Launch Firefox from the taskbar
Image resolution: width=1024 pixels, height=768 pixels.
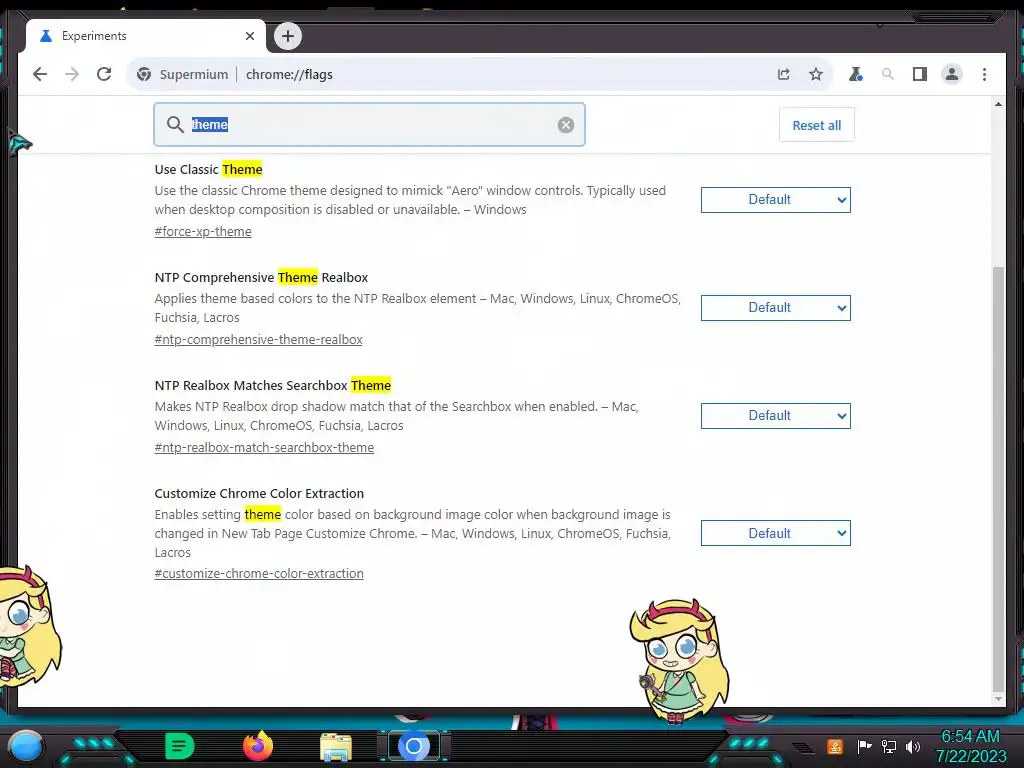[x=258, y=746]
